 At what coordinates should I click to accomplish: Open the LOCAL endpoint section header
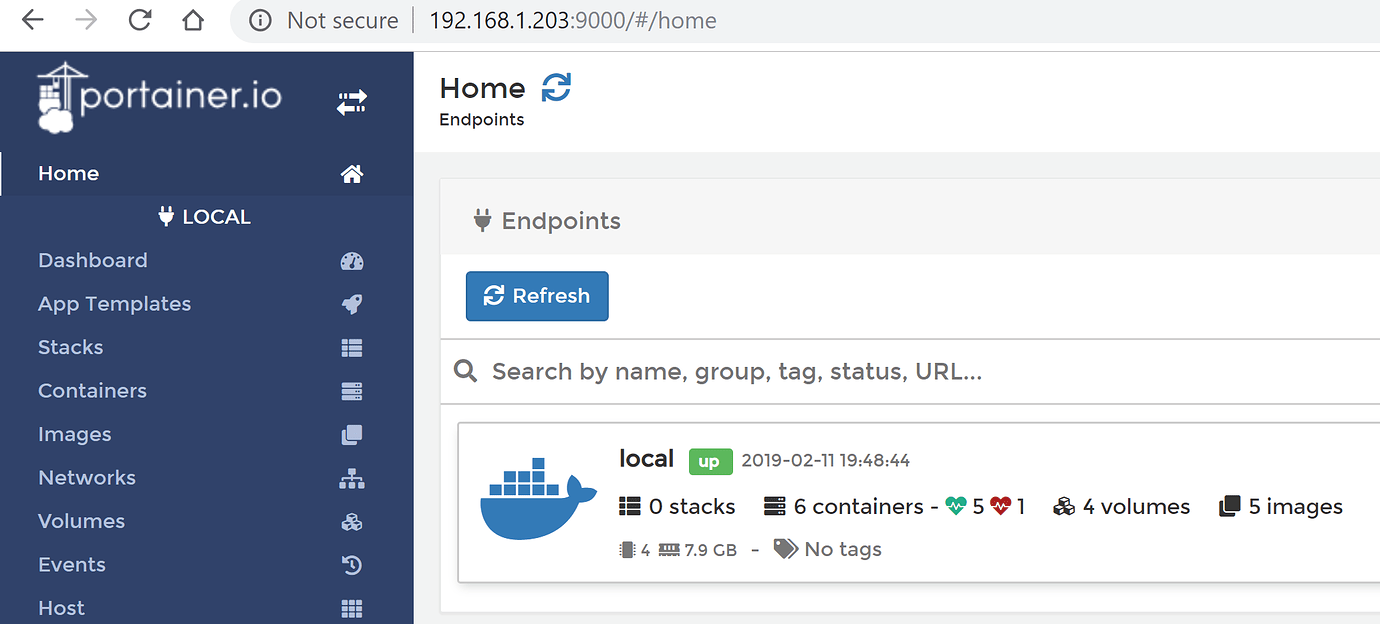(204, 216)
